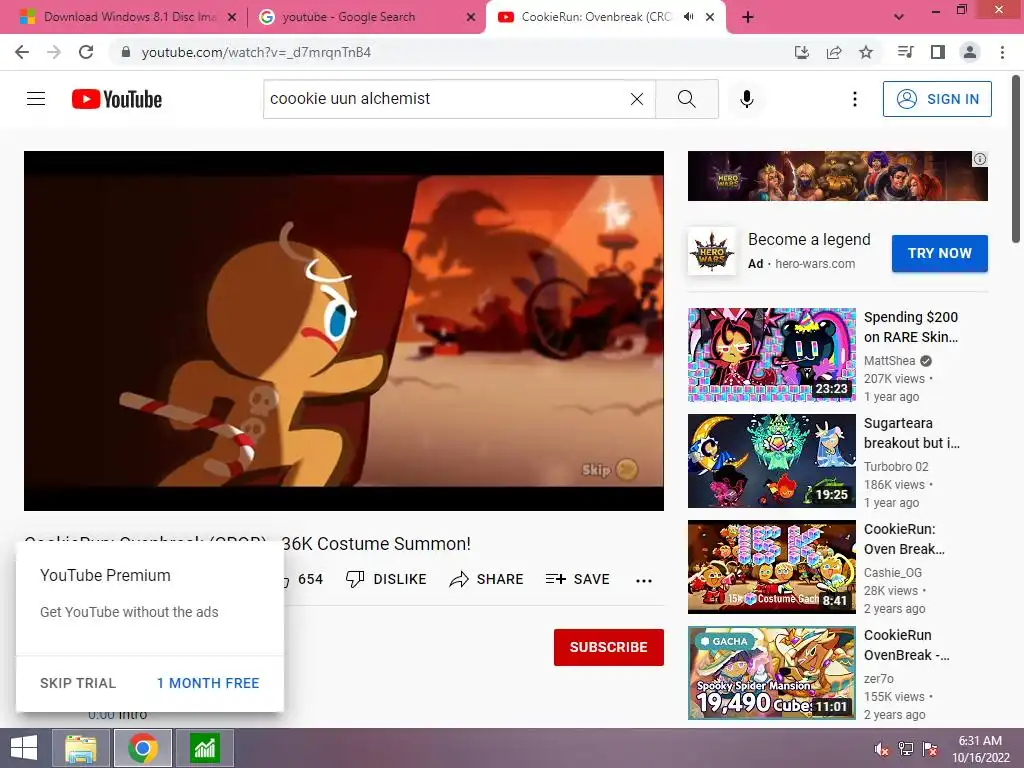Screen dimensions: 1024x768
Task: Go forward in browser history
Action: (x=54, y=52)
